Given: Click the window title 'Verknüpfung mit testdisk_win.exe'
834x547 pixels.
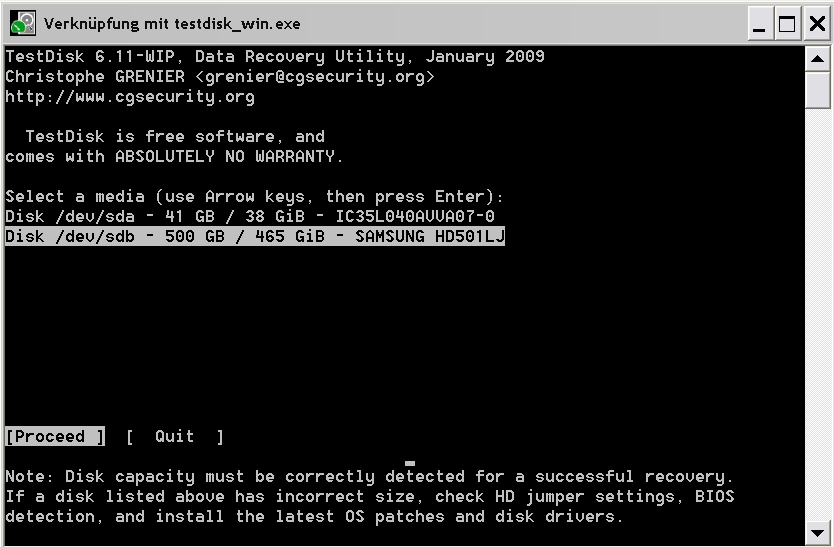Looking at the screenshot, I should 172,24.
